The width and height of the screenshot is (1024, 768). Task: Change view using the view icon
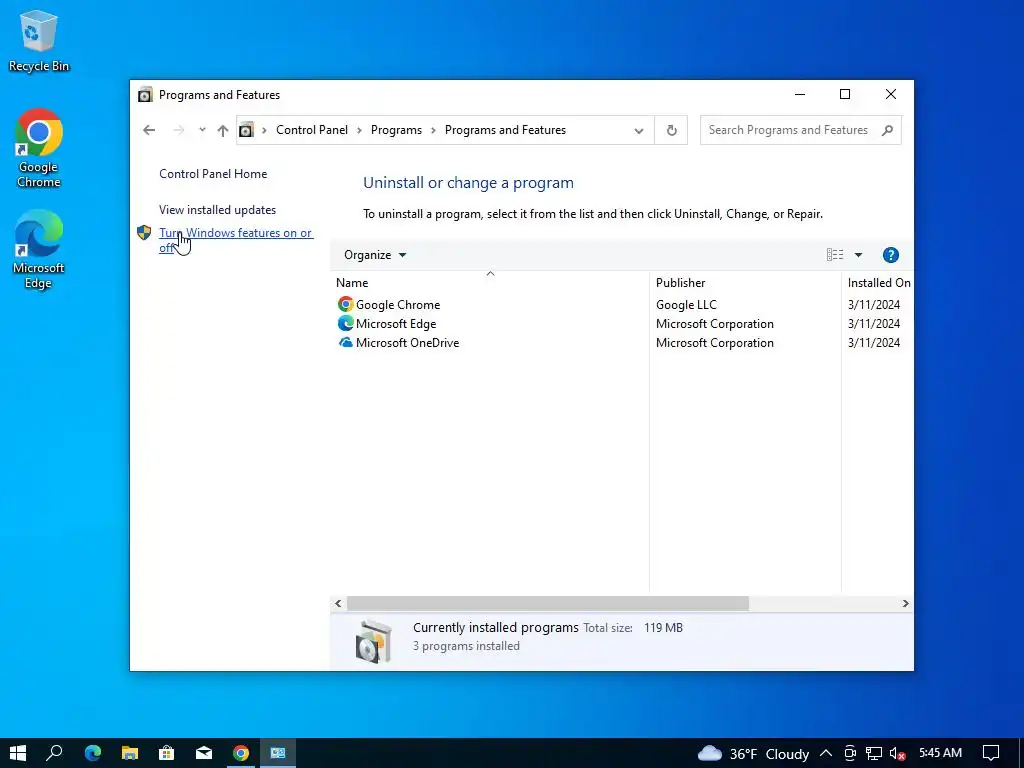tap(835, 255)
